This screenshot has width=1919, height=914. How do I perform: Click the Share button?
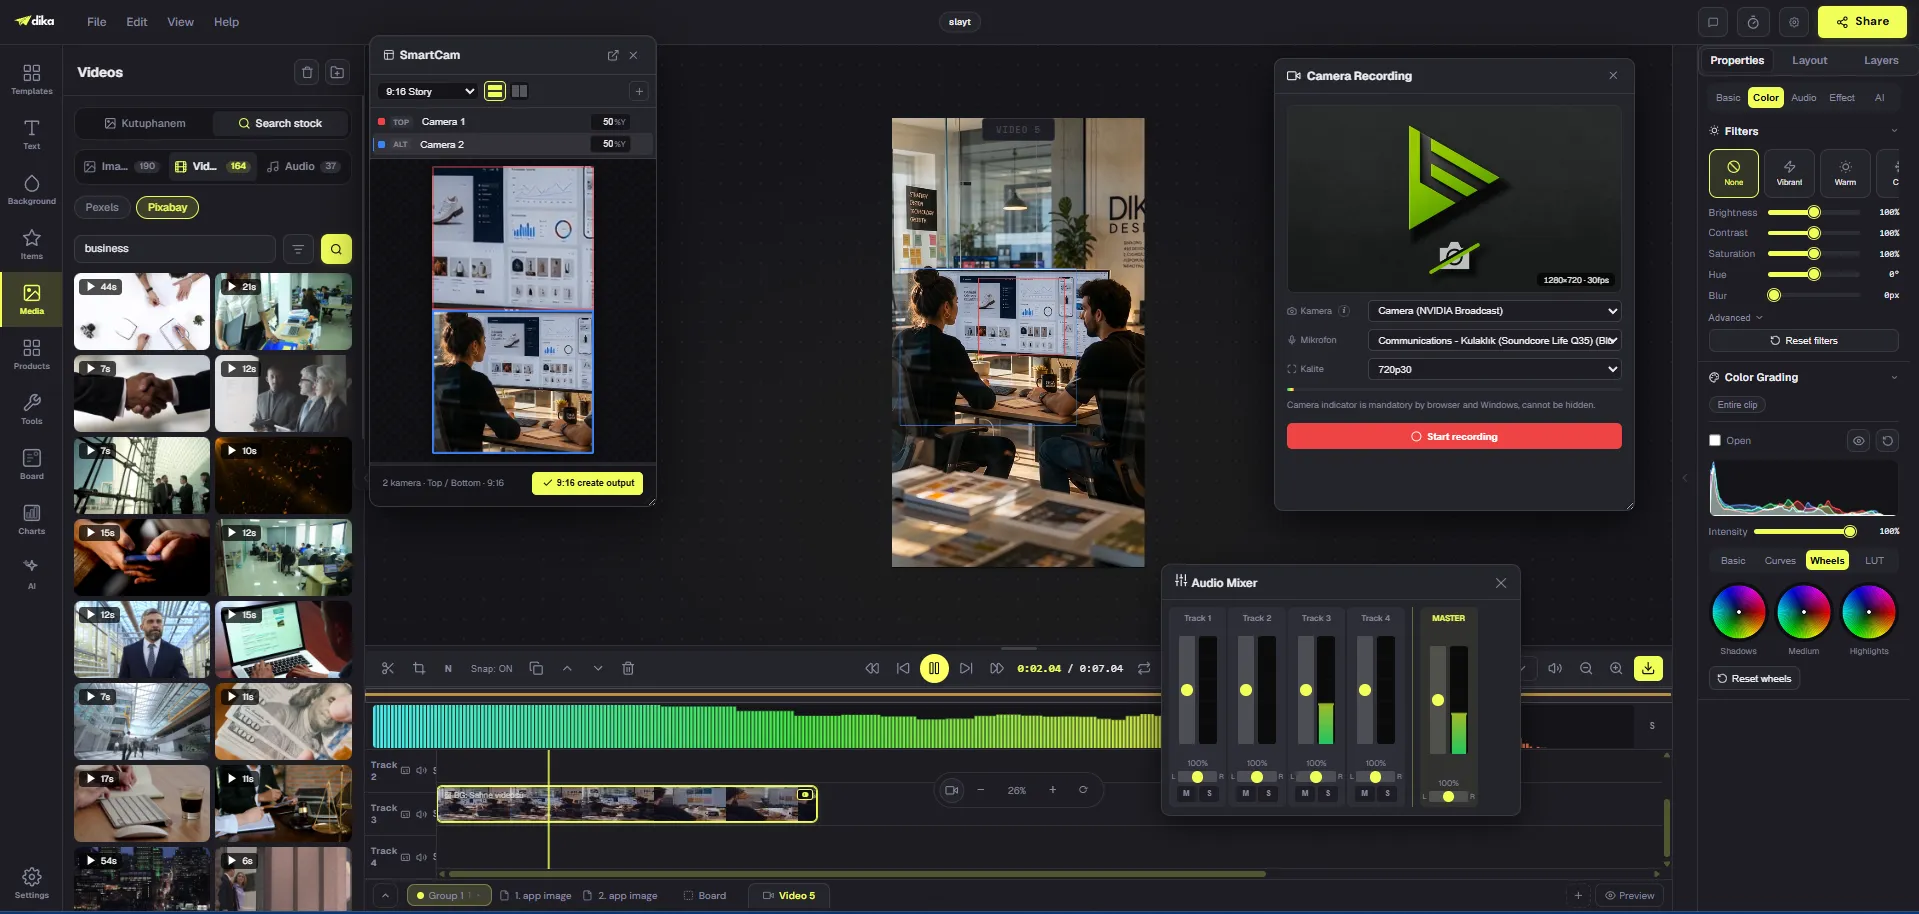pos(1862,22)
